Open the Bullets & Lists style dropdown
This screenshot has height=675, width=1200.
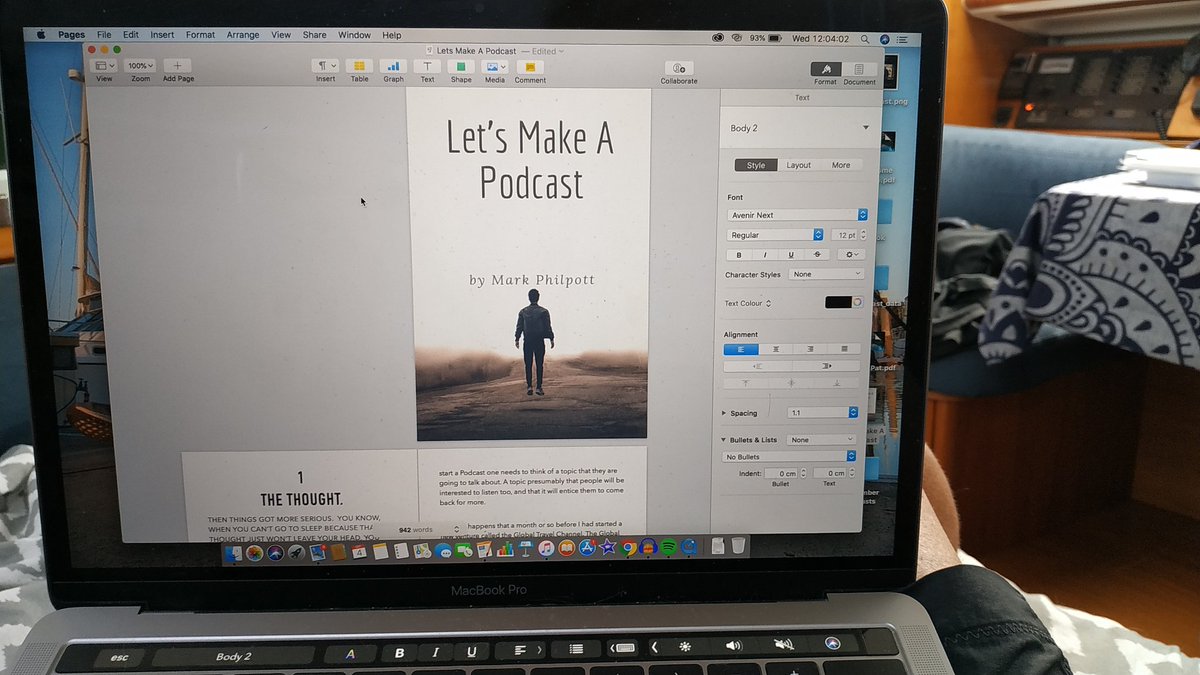(822, 440)
